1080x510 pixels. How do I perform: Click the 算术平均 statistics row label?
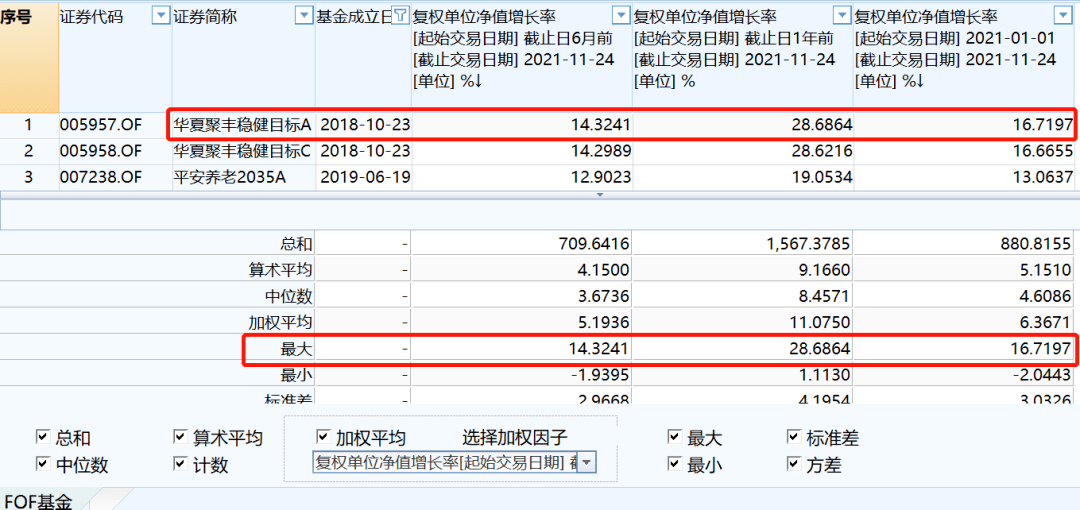(281, 270)
